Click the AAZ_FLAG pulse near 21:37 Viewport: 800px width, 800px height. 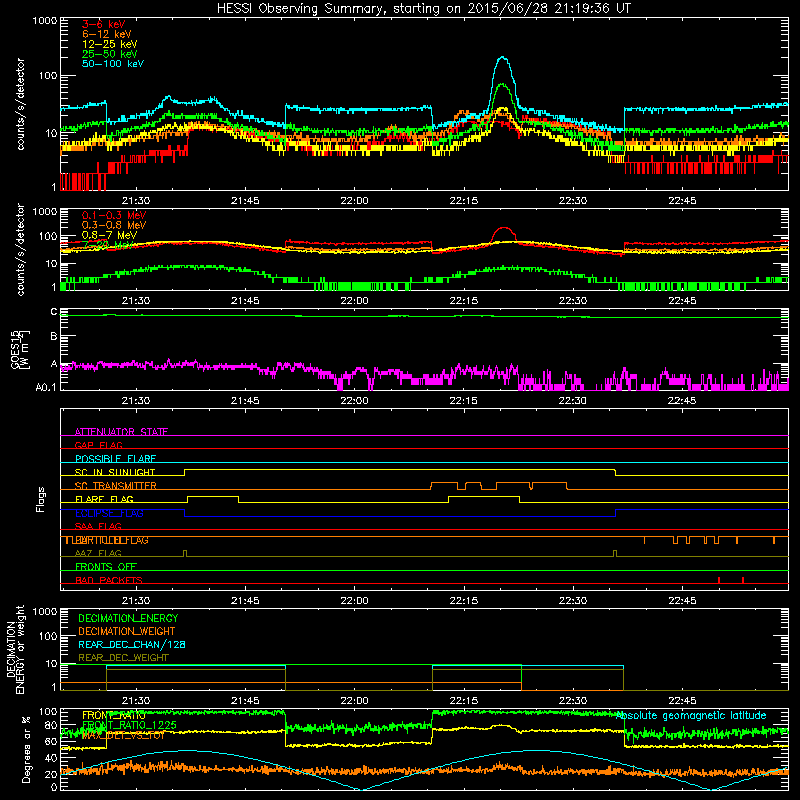(185, 553)
